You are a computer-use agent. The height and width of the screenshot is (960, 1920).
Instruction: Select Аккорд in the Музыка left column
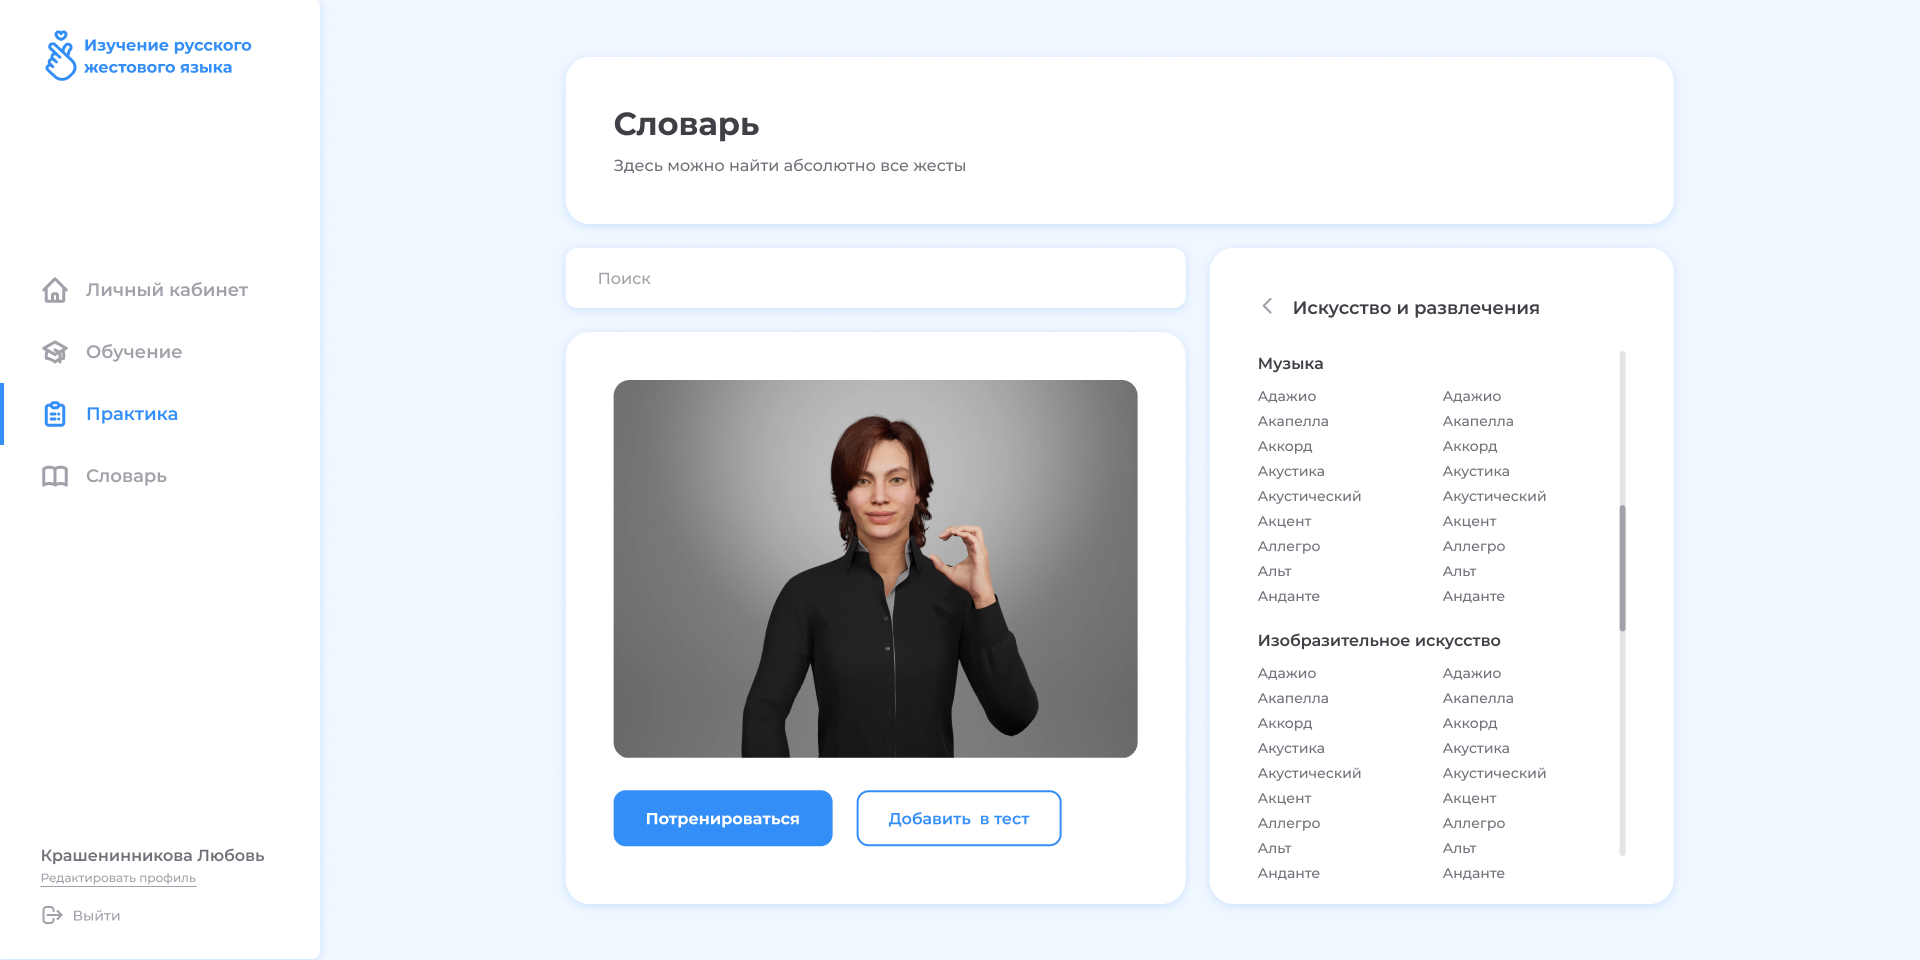(1285, 446)
